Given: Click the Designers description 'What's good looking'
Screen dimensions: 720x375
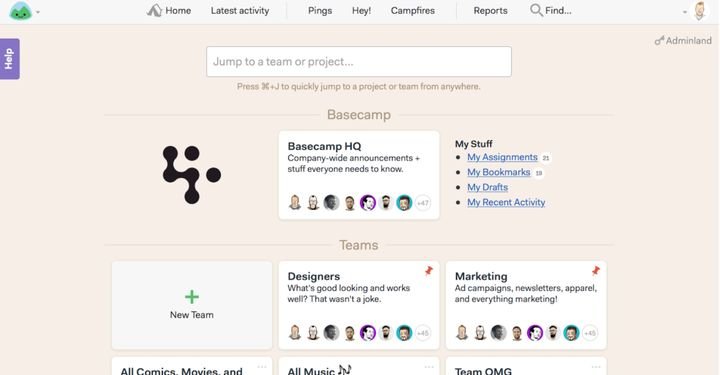Looking at the screenshot, I should (x=349, y=294).
